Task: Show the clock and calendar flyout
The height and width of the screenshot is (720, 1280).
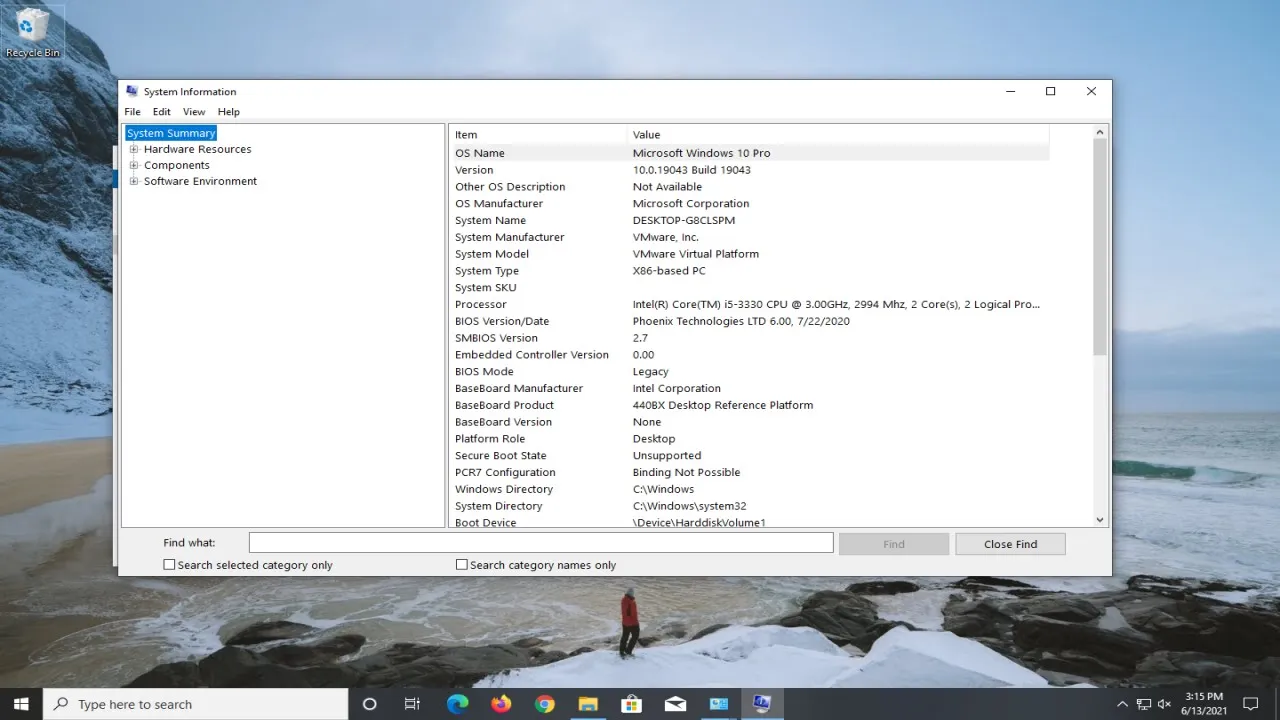Action: [x=1204, y=704]
